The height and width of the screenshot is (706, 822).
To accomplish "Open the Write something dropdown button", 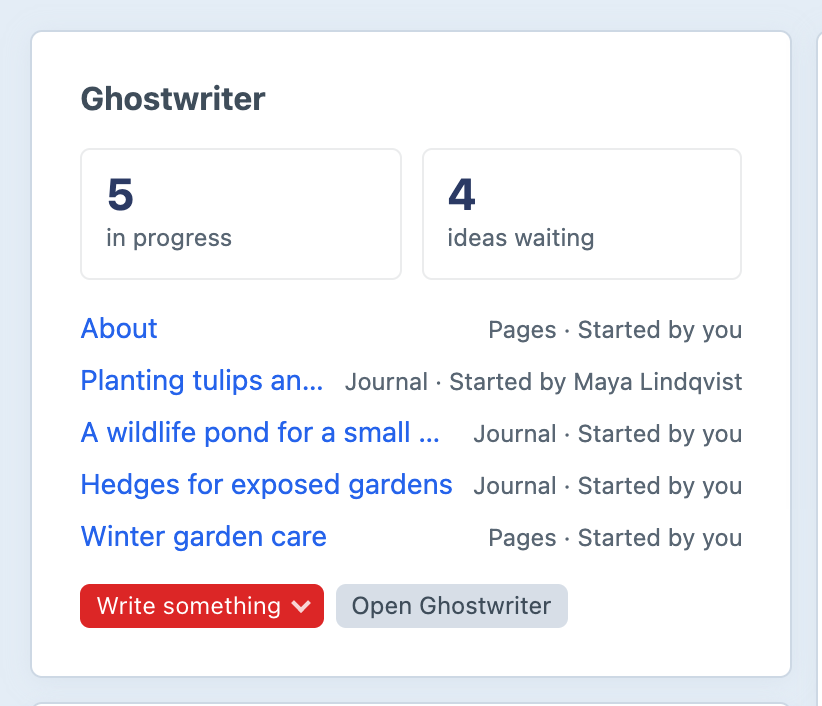I will 202,606.
